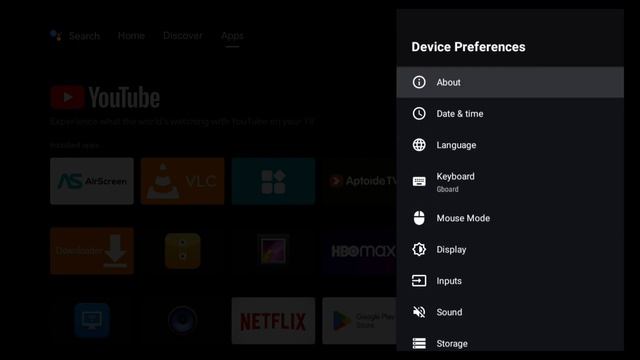Open Language settings
640x360 pixels.
click(510, 145)
